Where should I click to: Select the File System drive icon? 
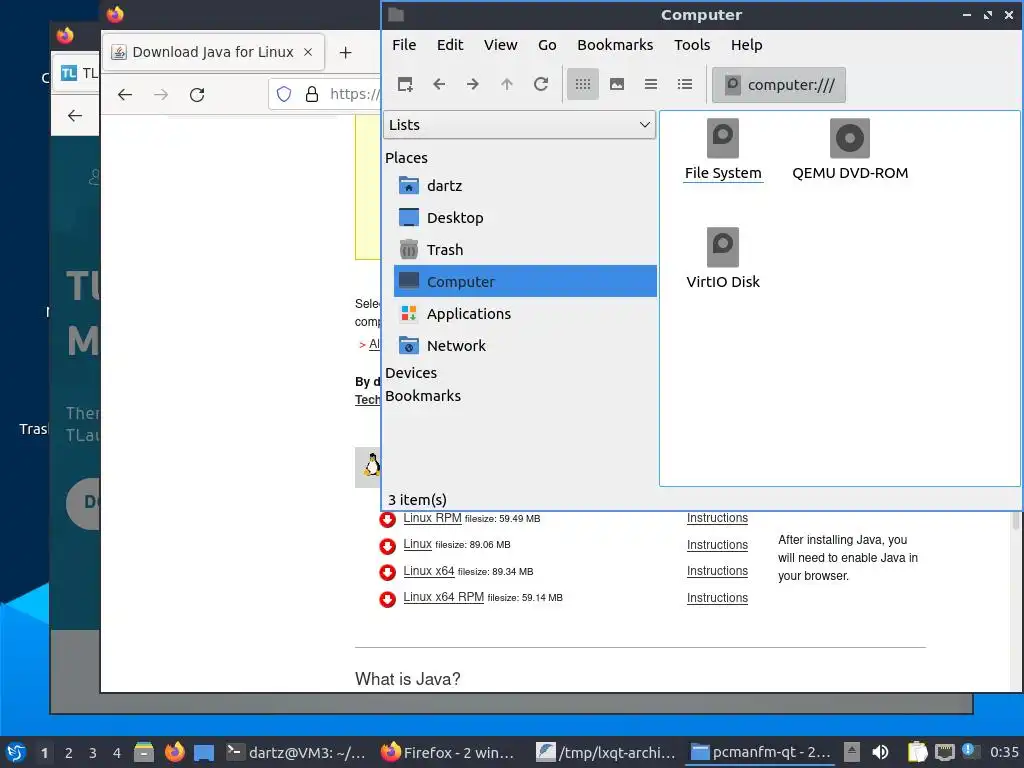click(722, 150)
